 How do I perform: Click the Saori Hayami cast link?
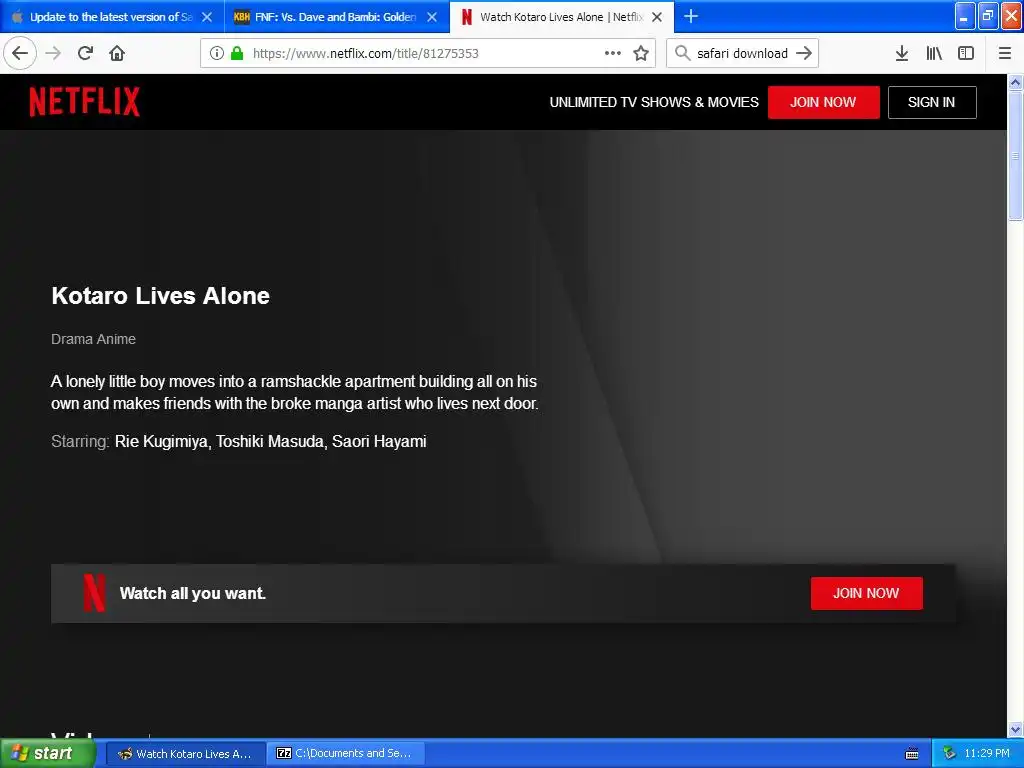[x=379, y=441]
